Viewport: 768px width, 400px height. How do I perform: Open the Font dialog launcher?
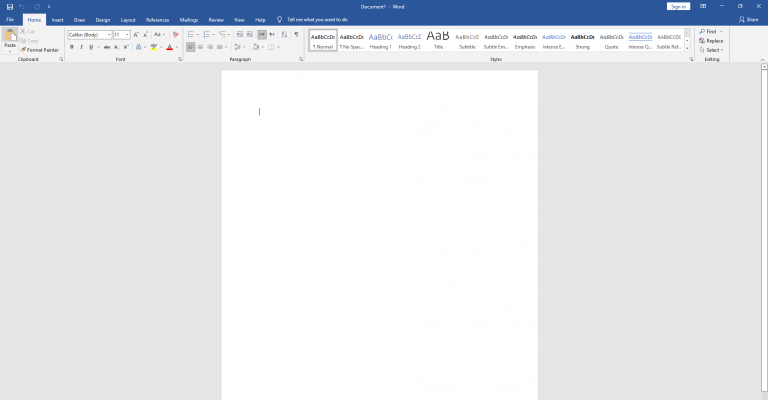click(x=180, y=59)
